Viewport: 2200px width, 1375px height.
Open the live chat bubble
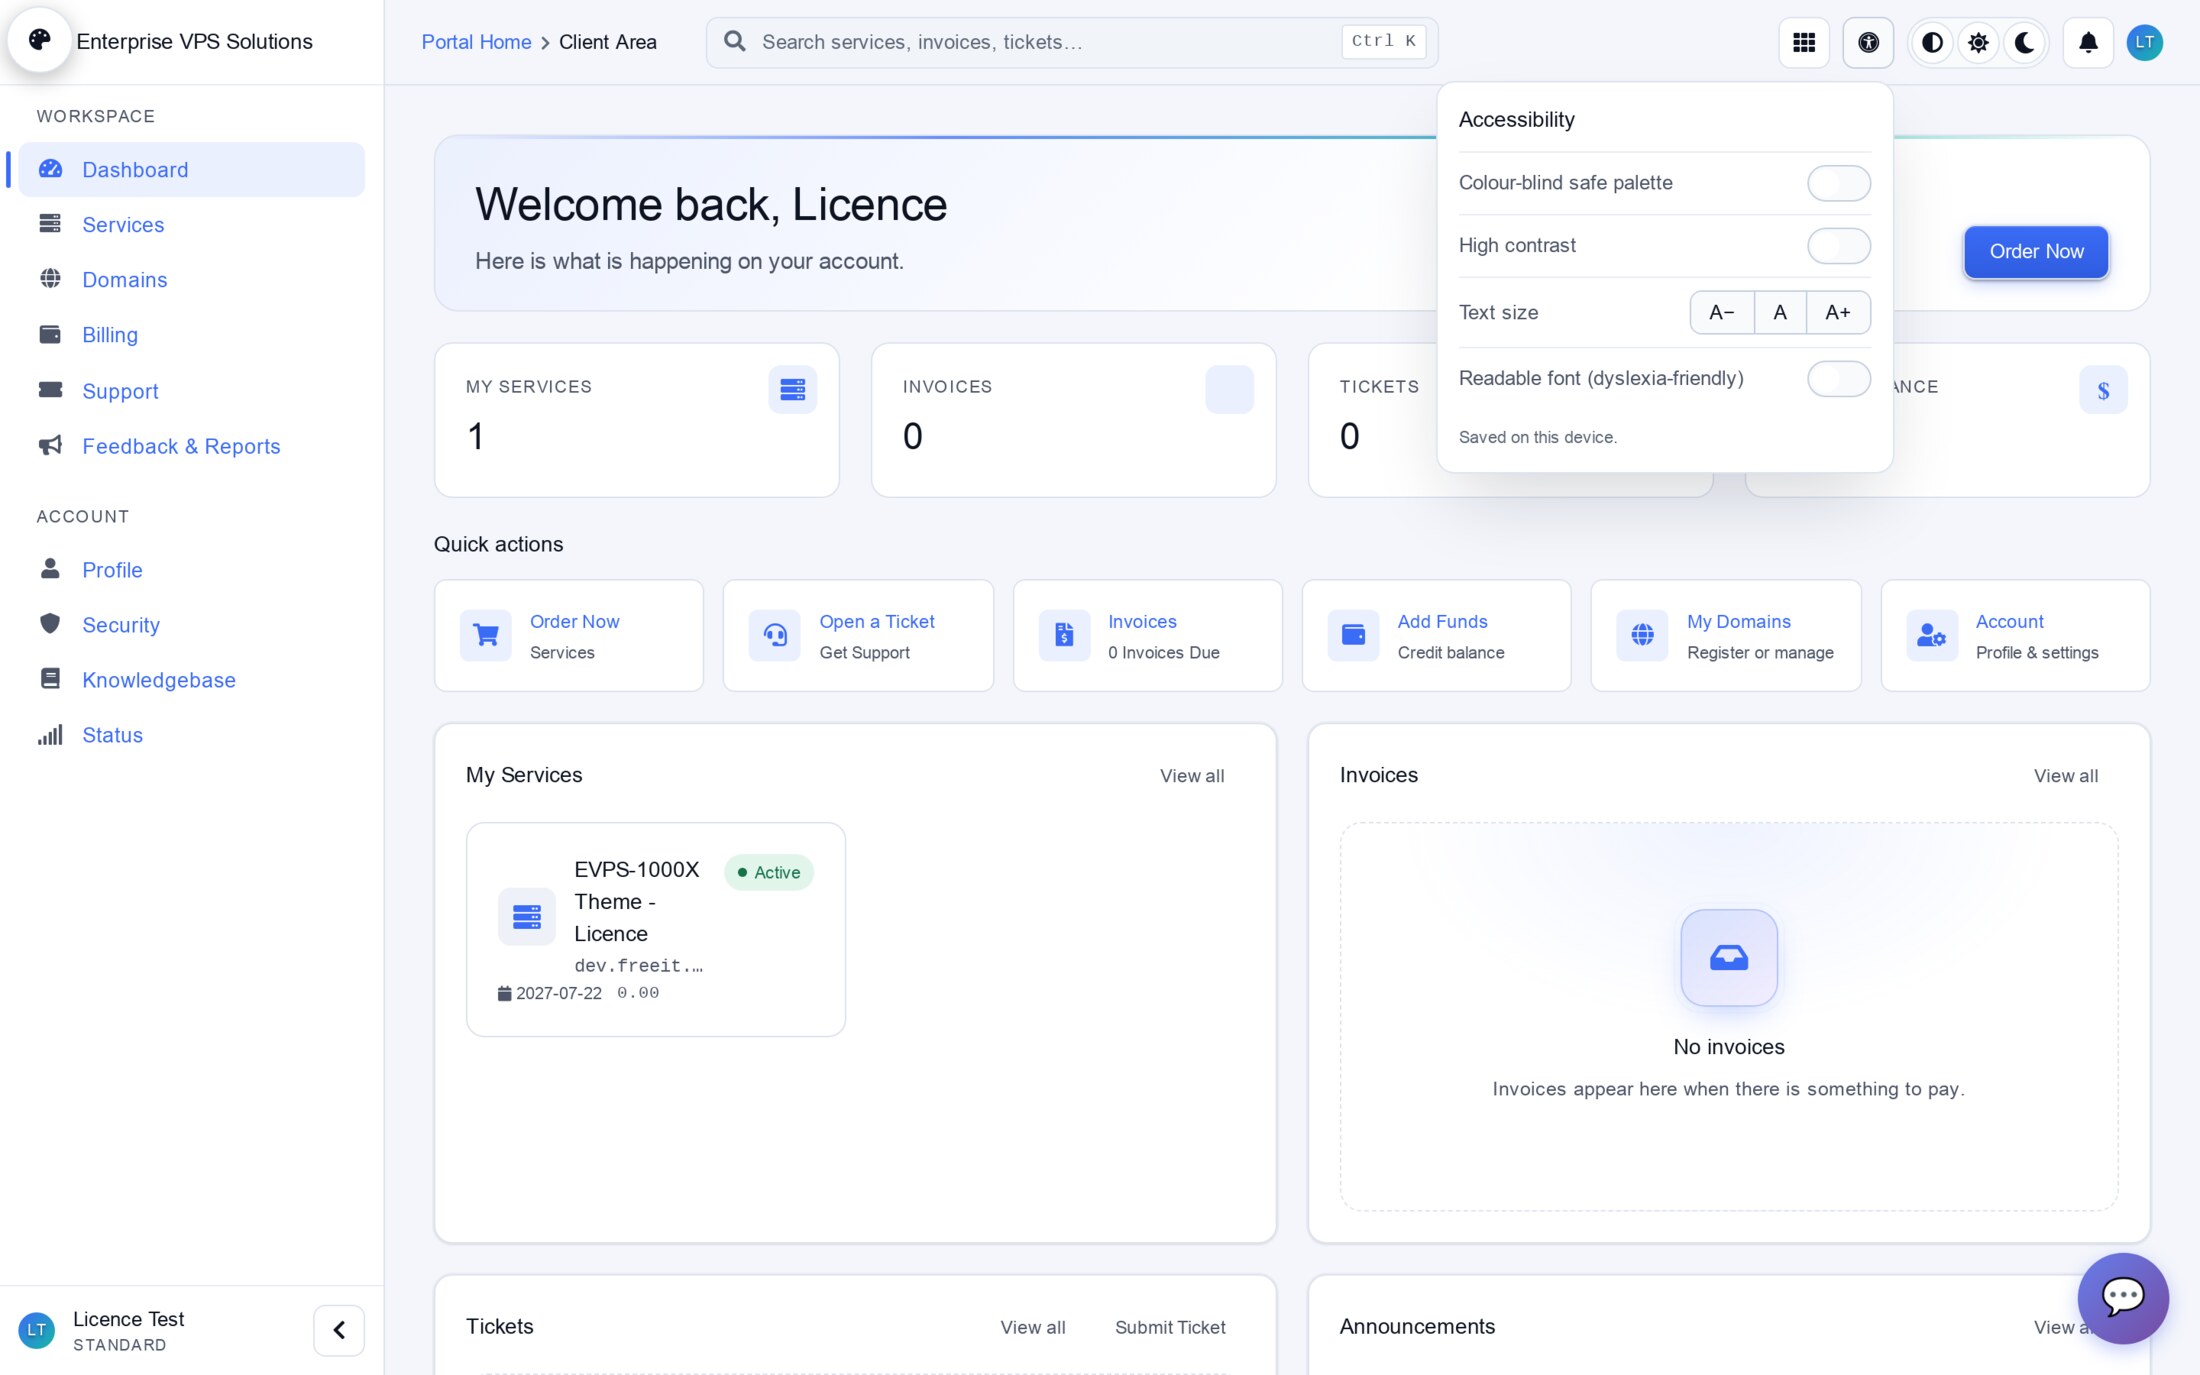(x=2123, y=1298)
